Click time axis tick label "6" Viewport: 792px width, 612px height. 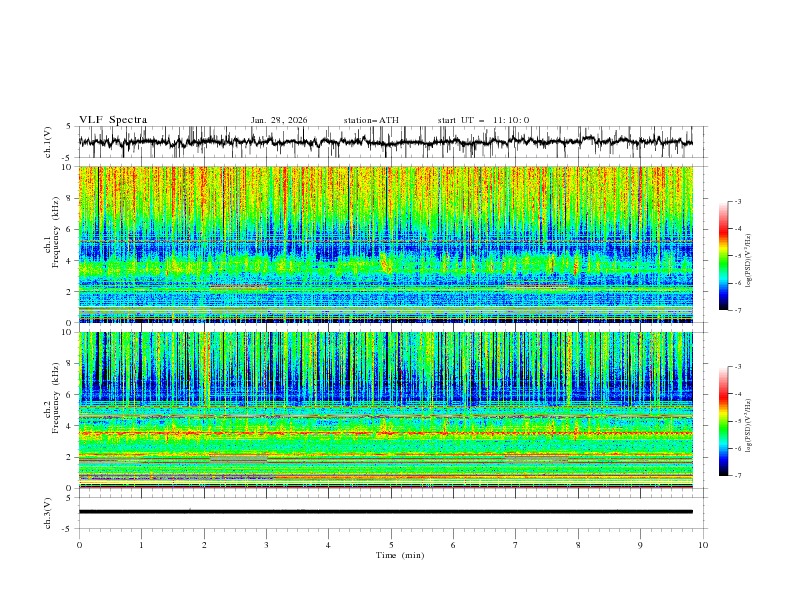453,545
